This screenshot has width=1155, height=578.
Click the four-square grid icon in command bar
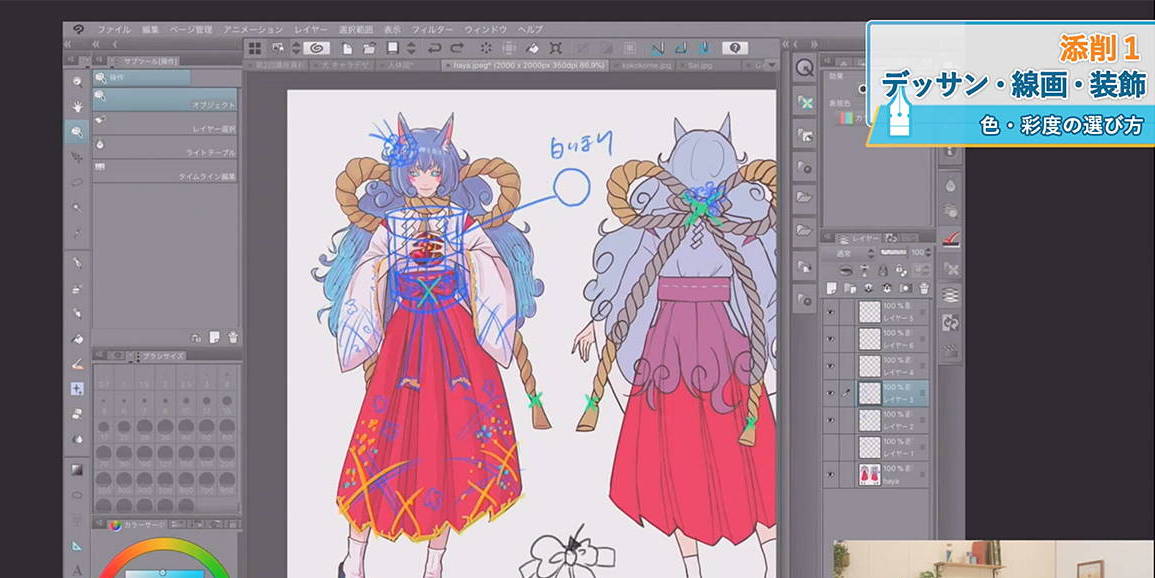[255, 49]
